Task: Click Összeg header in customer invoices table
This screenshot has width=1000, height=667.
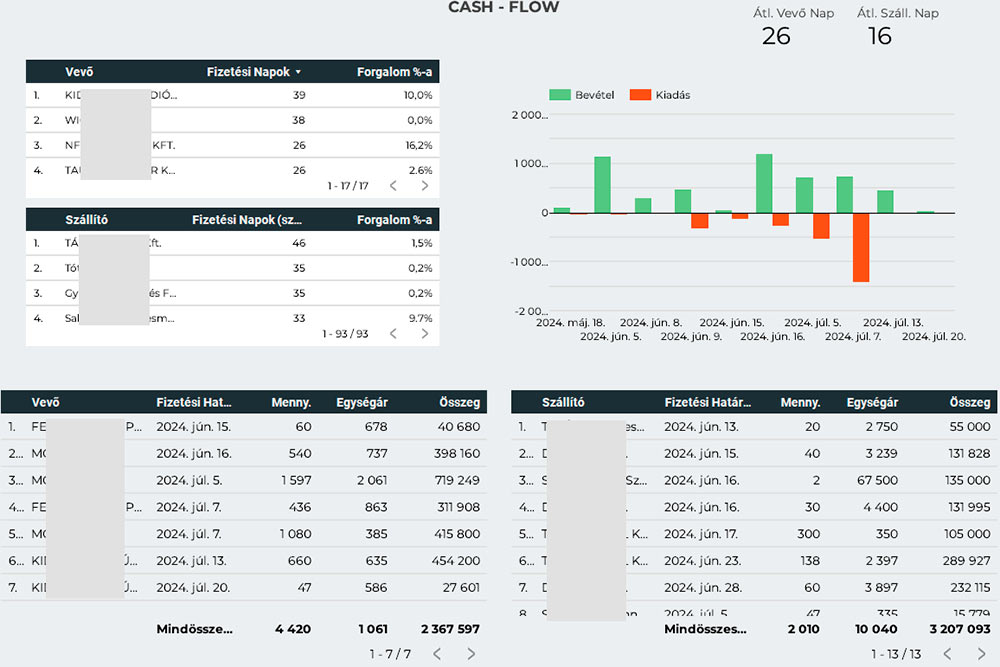Action: [x=460, y=403]
